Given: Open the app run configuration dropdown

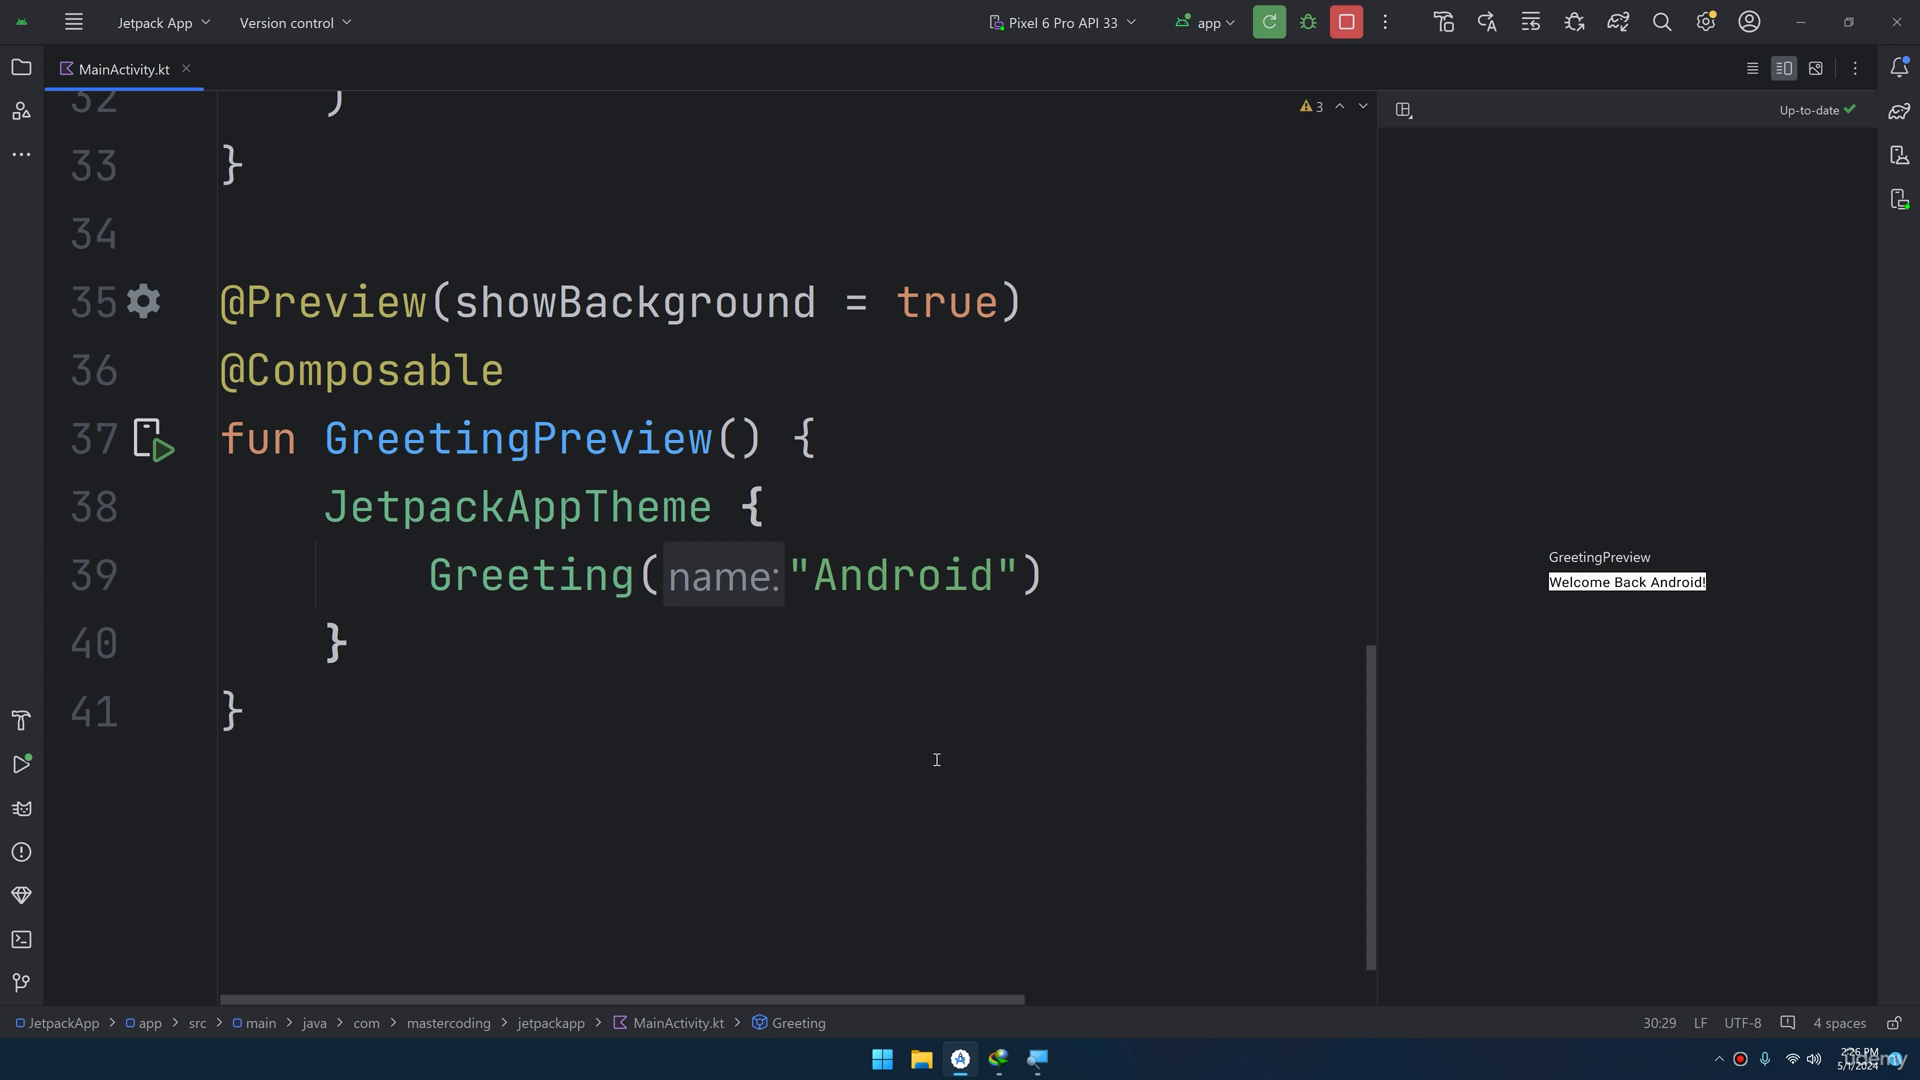Looking at the screenshot, I should pos(1205,22).
